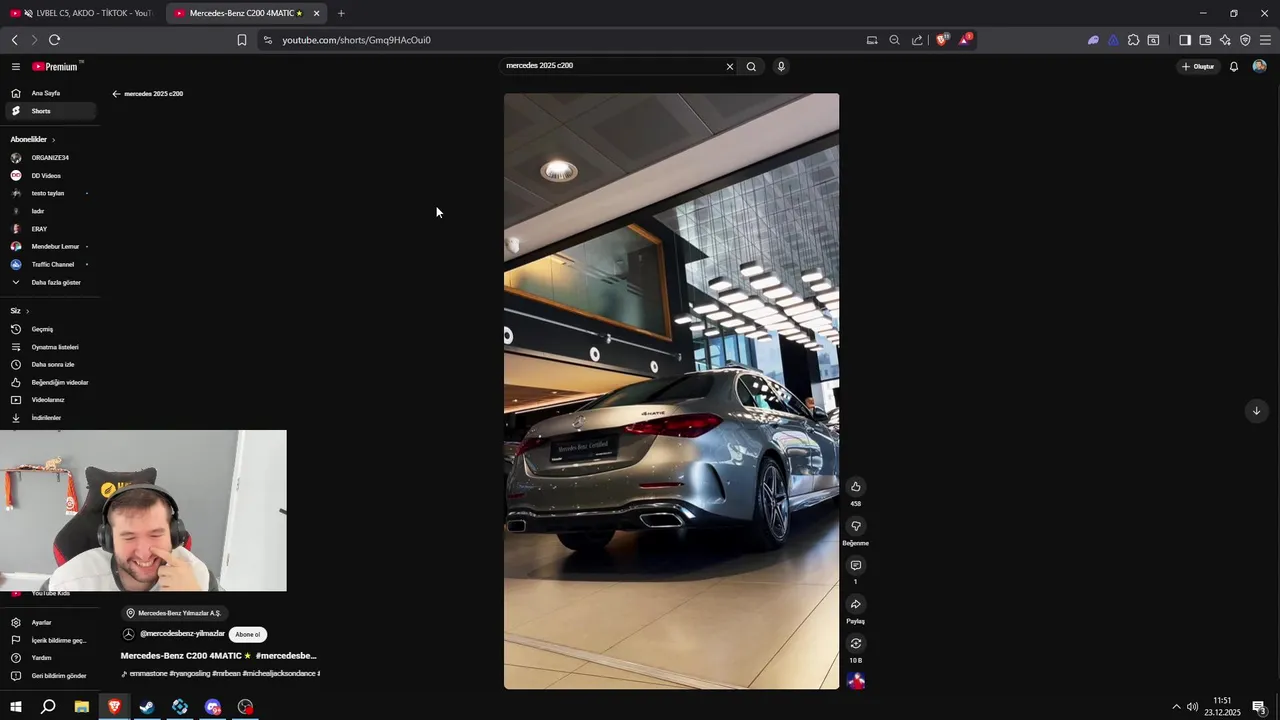This screenshot has width=1280, height=720.
Task: Open the Oluştur create button
Action: 1197,67
